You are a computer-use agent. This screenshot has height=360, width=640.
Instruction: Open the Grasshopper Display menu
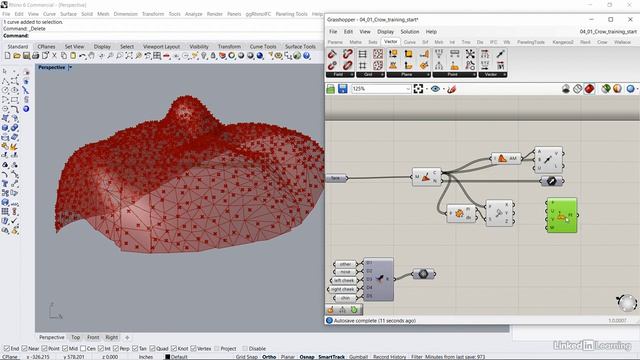tap(385, 31)
